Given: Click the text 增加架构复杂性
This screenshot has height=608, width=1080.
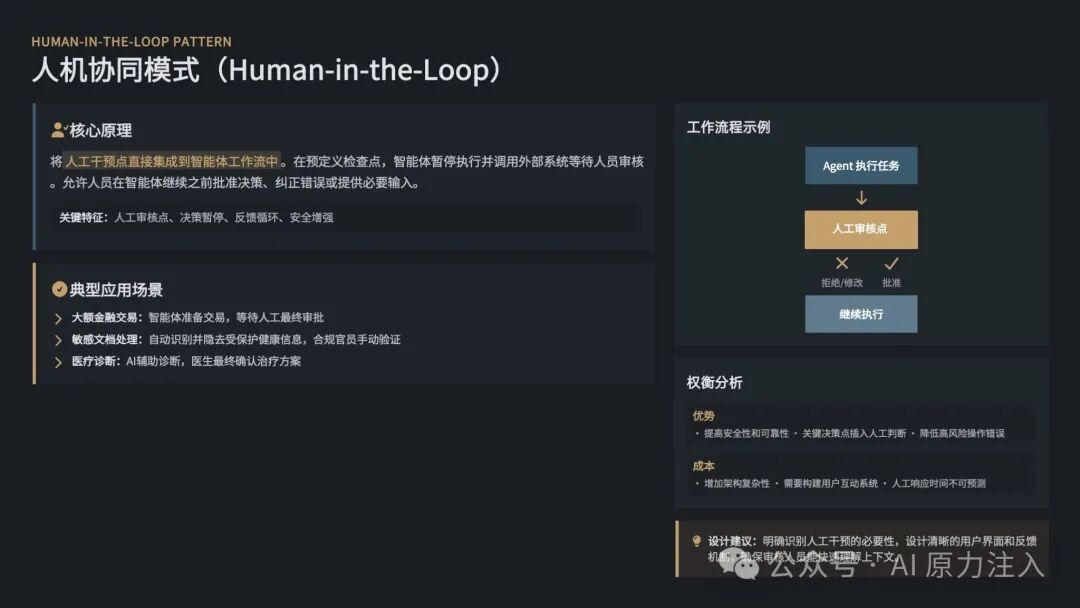Looking at the screenshot, I should tap(737, 483).
